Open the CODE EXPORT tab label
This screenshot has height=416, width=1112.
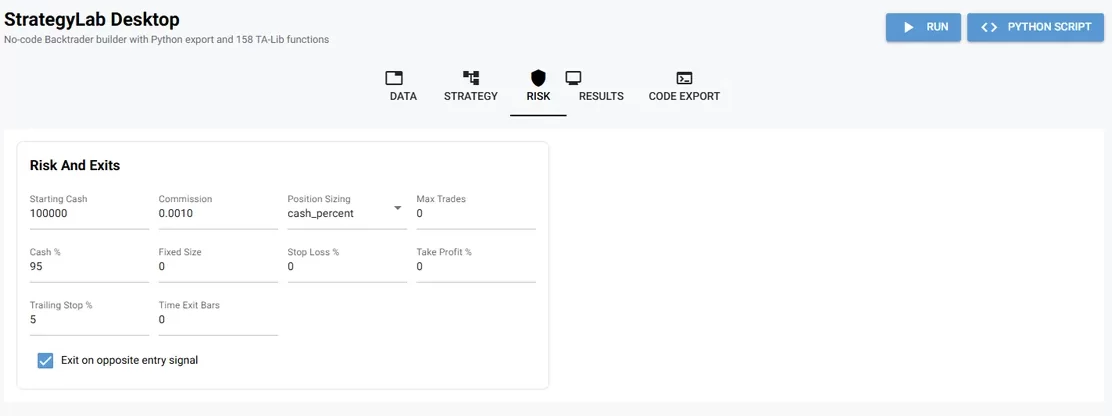coord(684,96)
